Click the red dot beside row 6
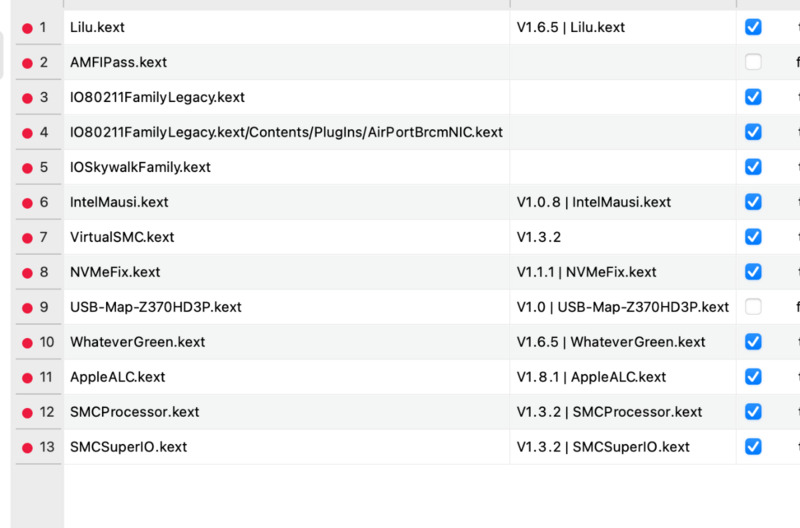Image resolution: width=800 pixels, height=528 pixels. (27, 203)
